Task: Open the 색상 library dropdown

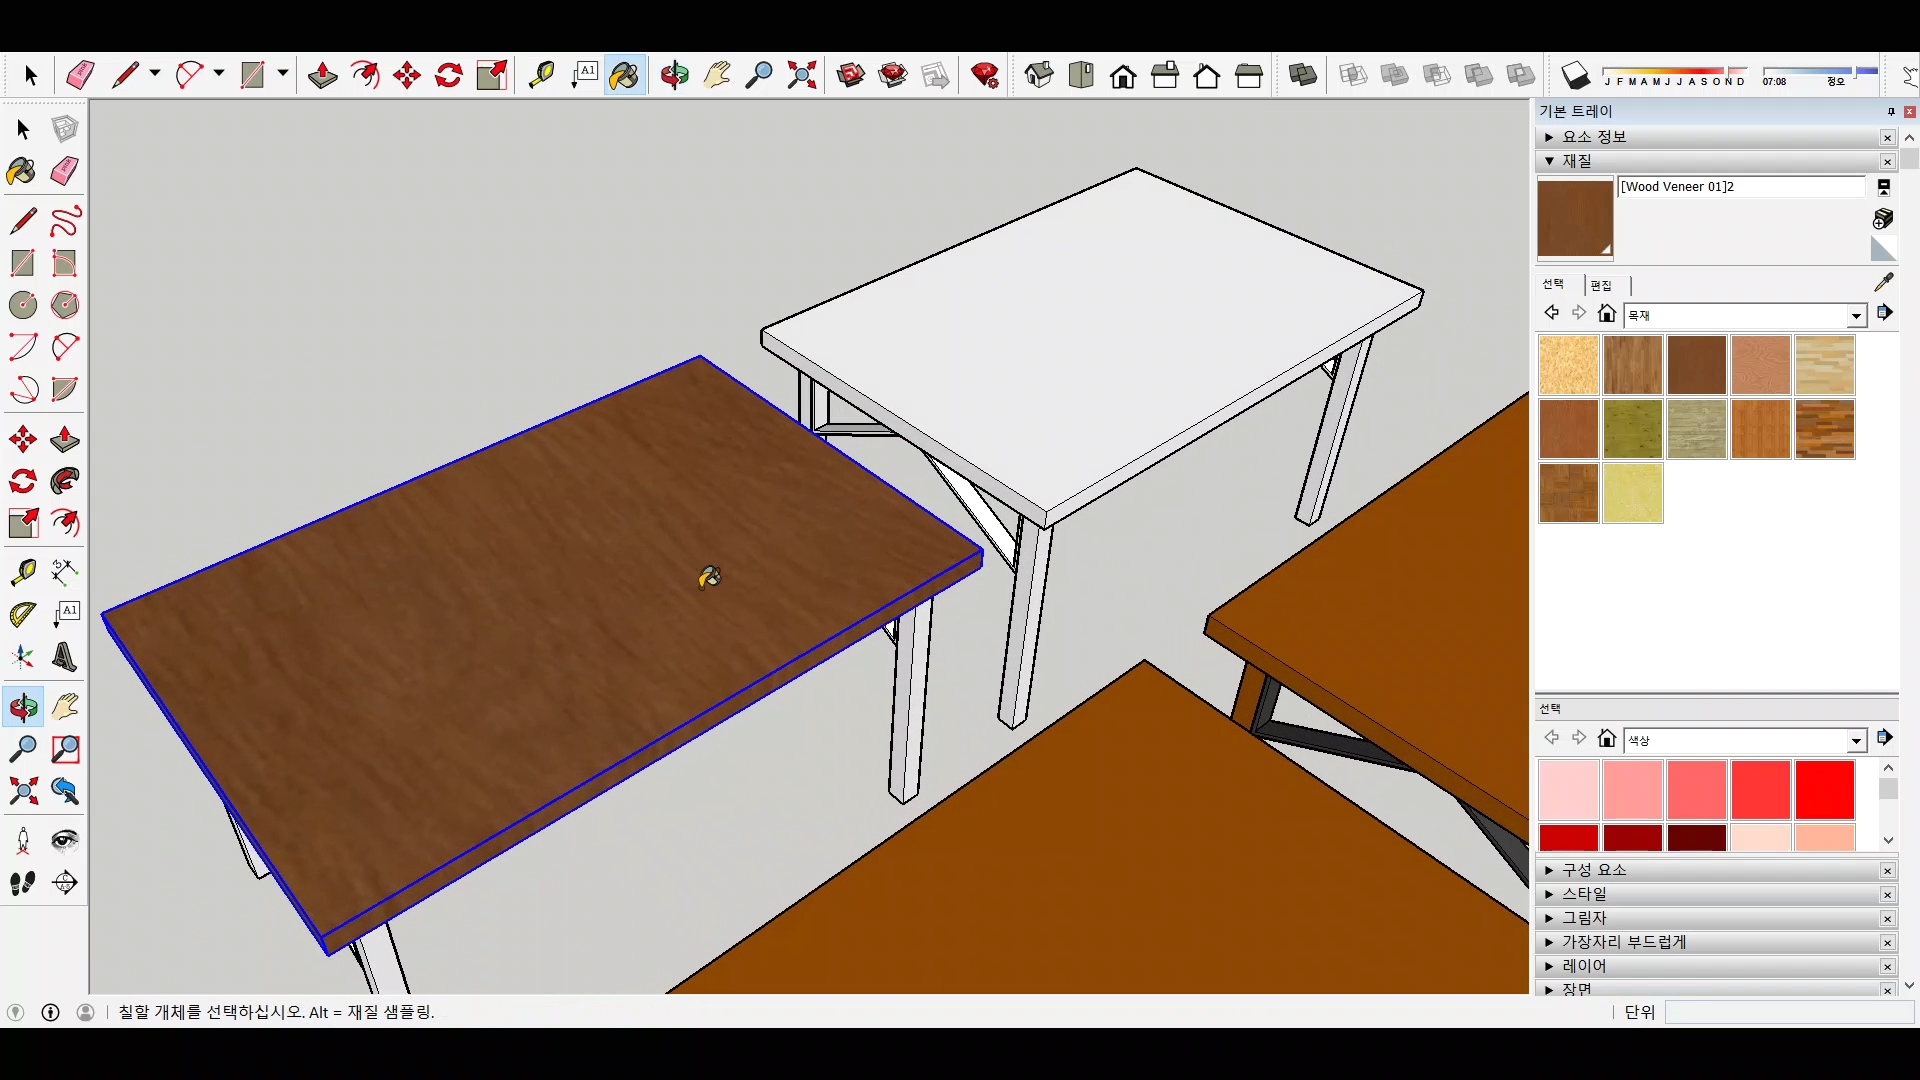Action: 1856,741
